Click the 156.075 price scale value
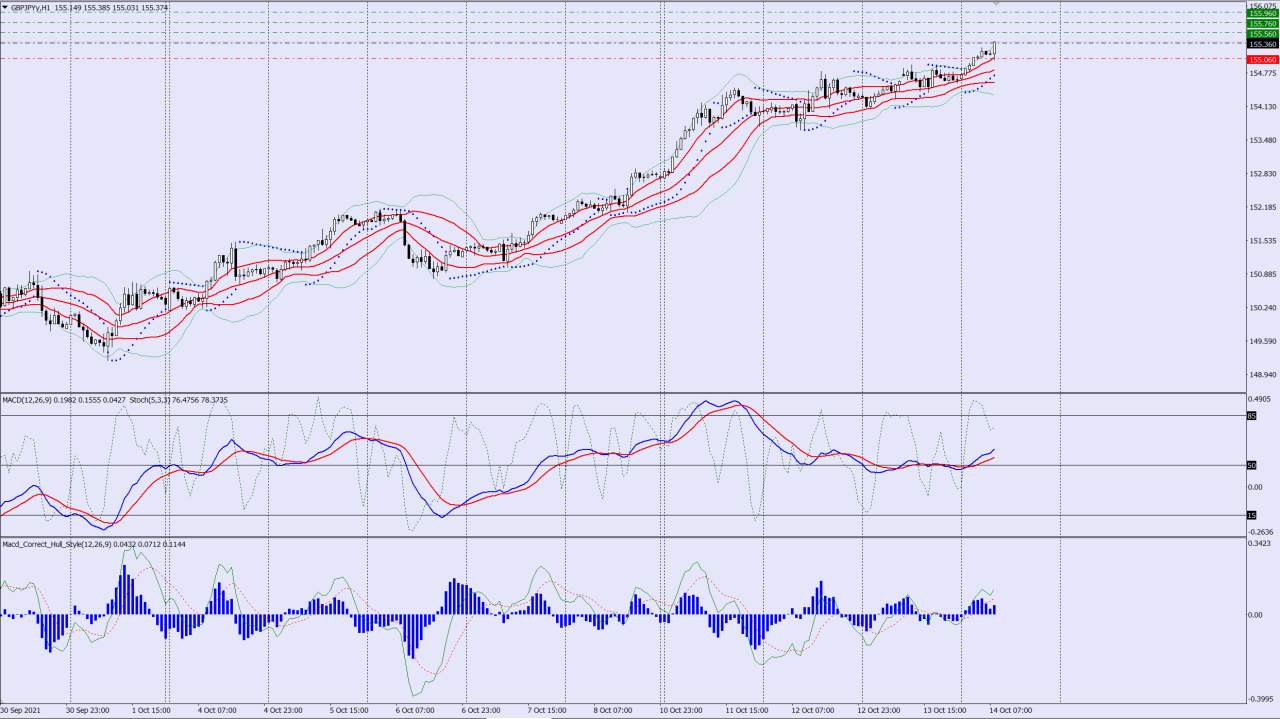Screen dimensions: 1280x719 pos(1263,5)
